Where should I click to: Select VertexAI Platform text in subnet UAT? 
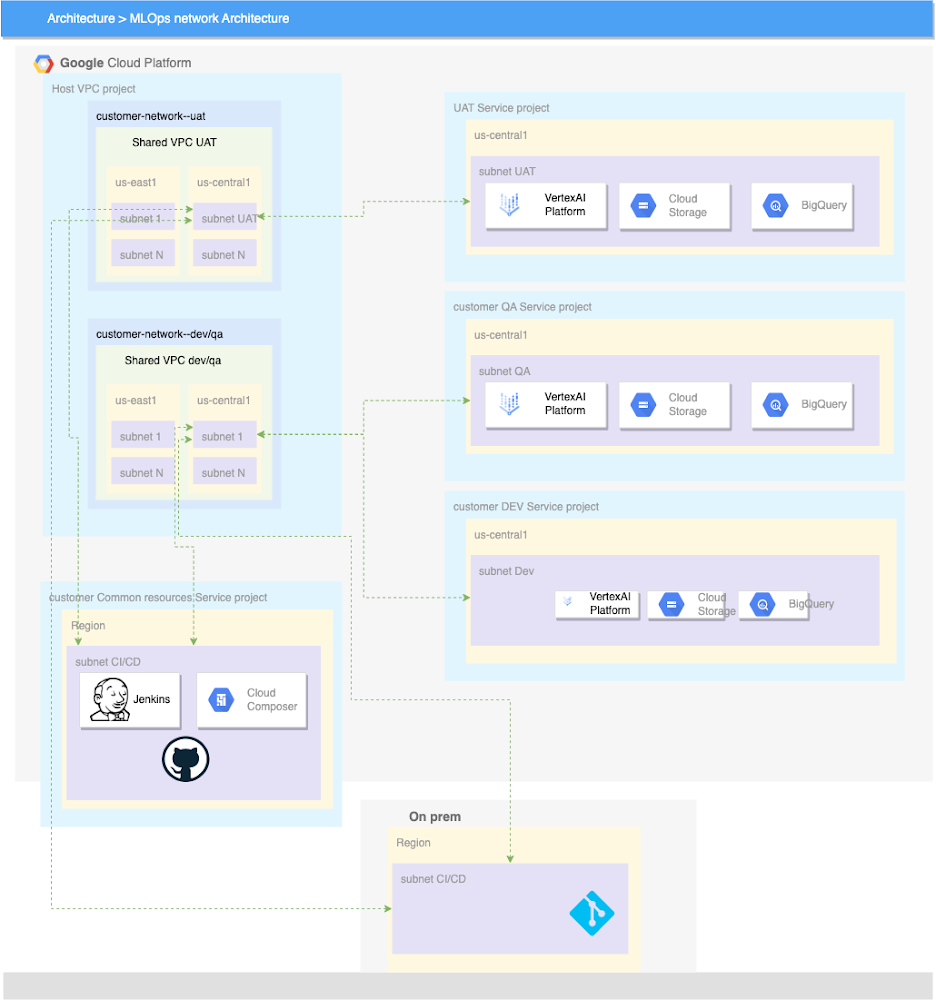565,205
